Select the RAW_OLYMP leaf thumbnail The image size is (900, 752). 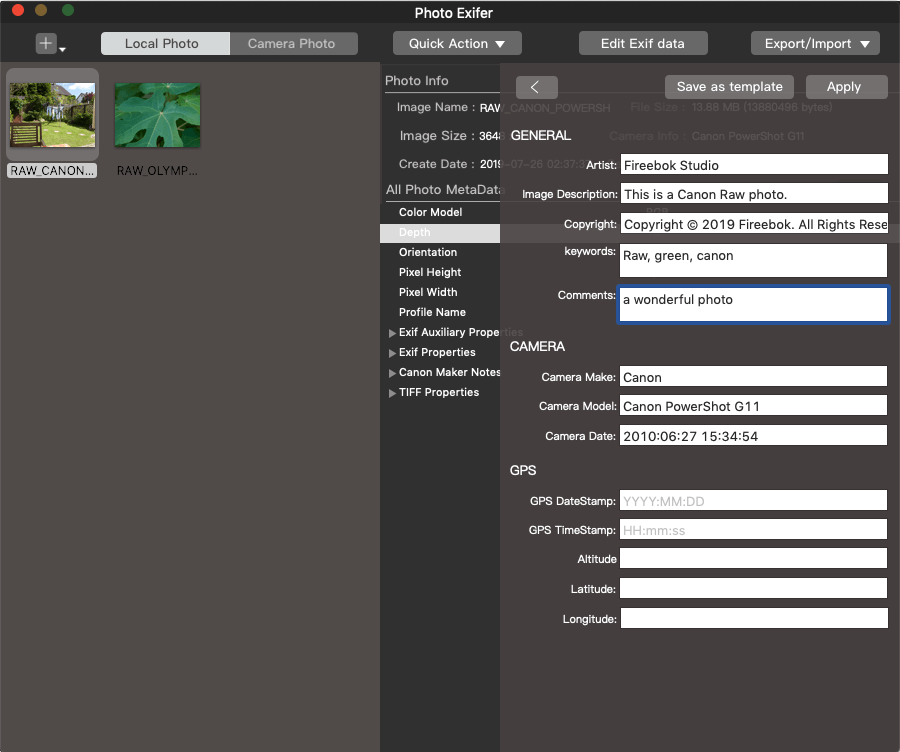pyautogui.click(x=157, y=115)
